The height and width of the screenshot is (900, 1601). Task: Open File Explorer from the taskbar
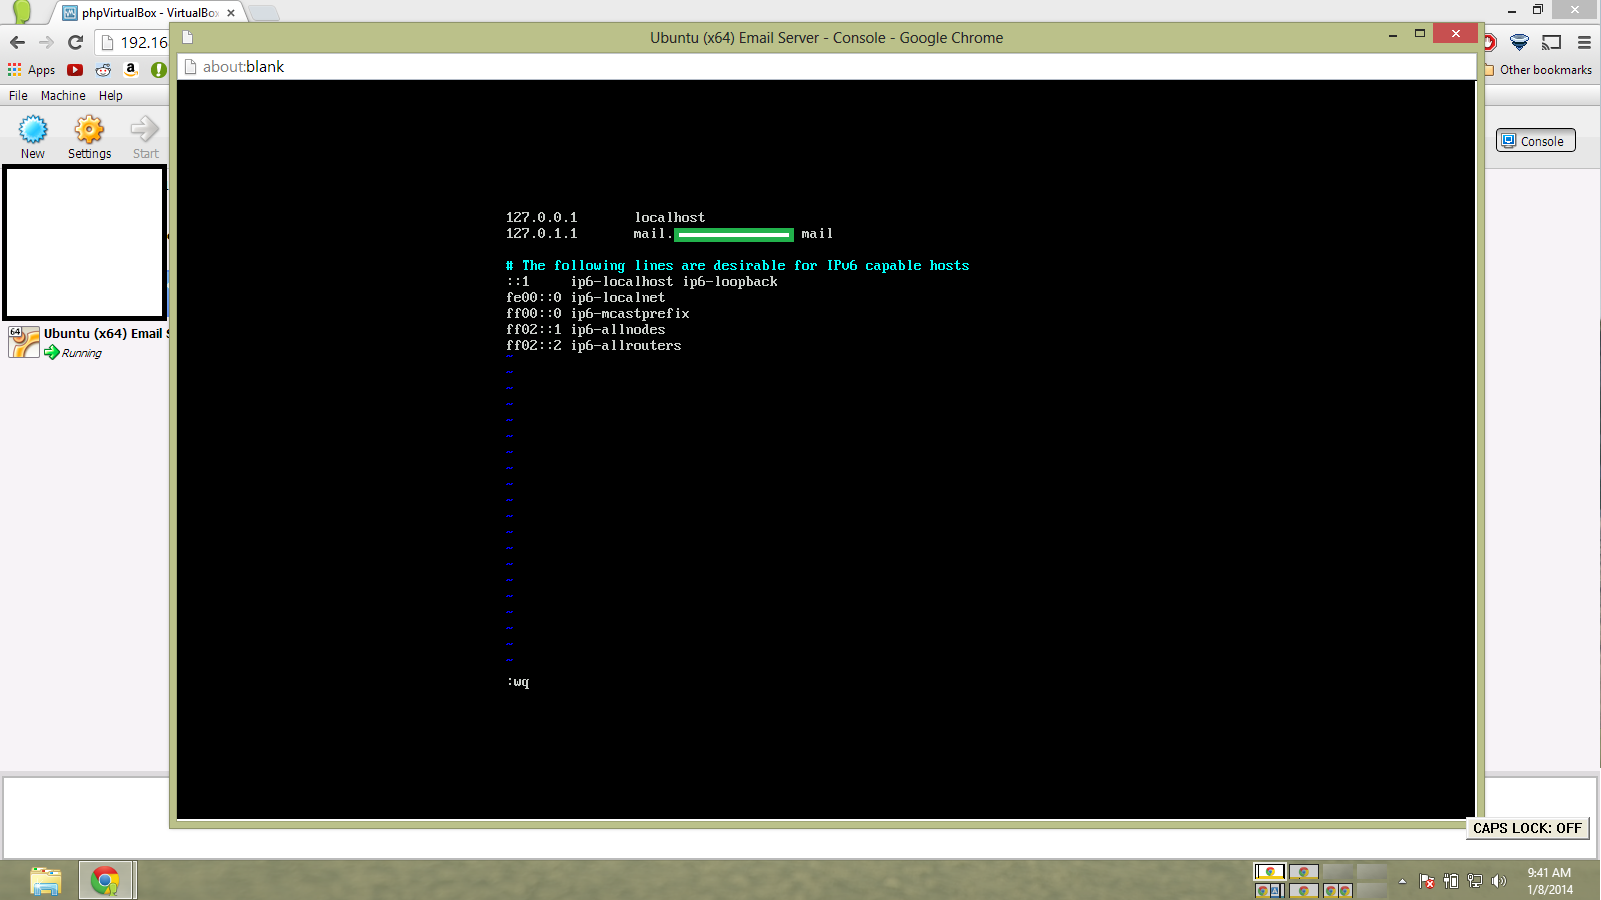(45, 881)
